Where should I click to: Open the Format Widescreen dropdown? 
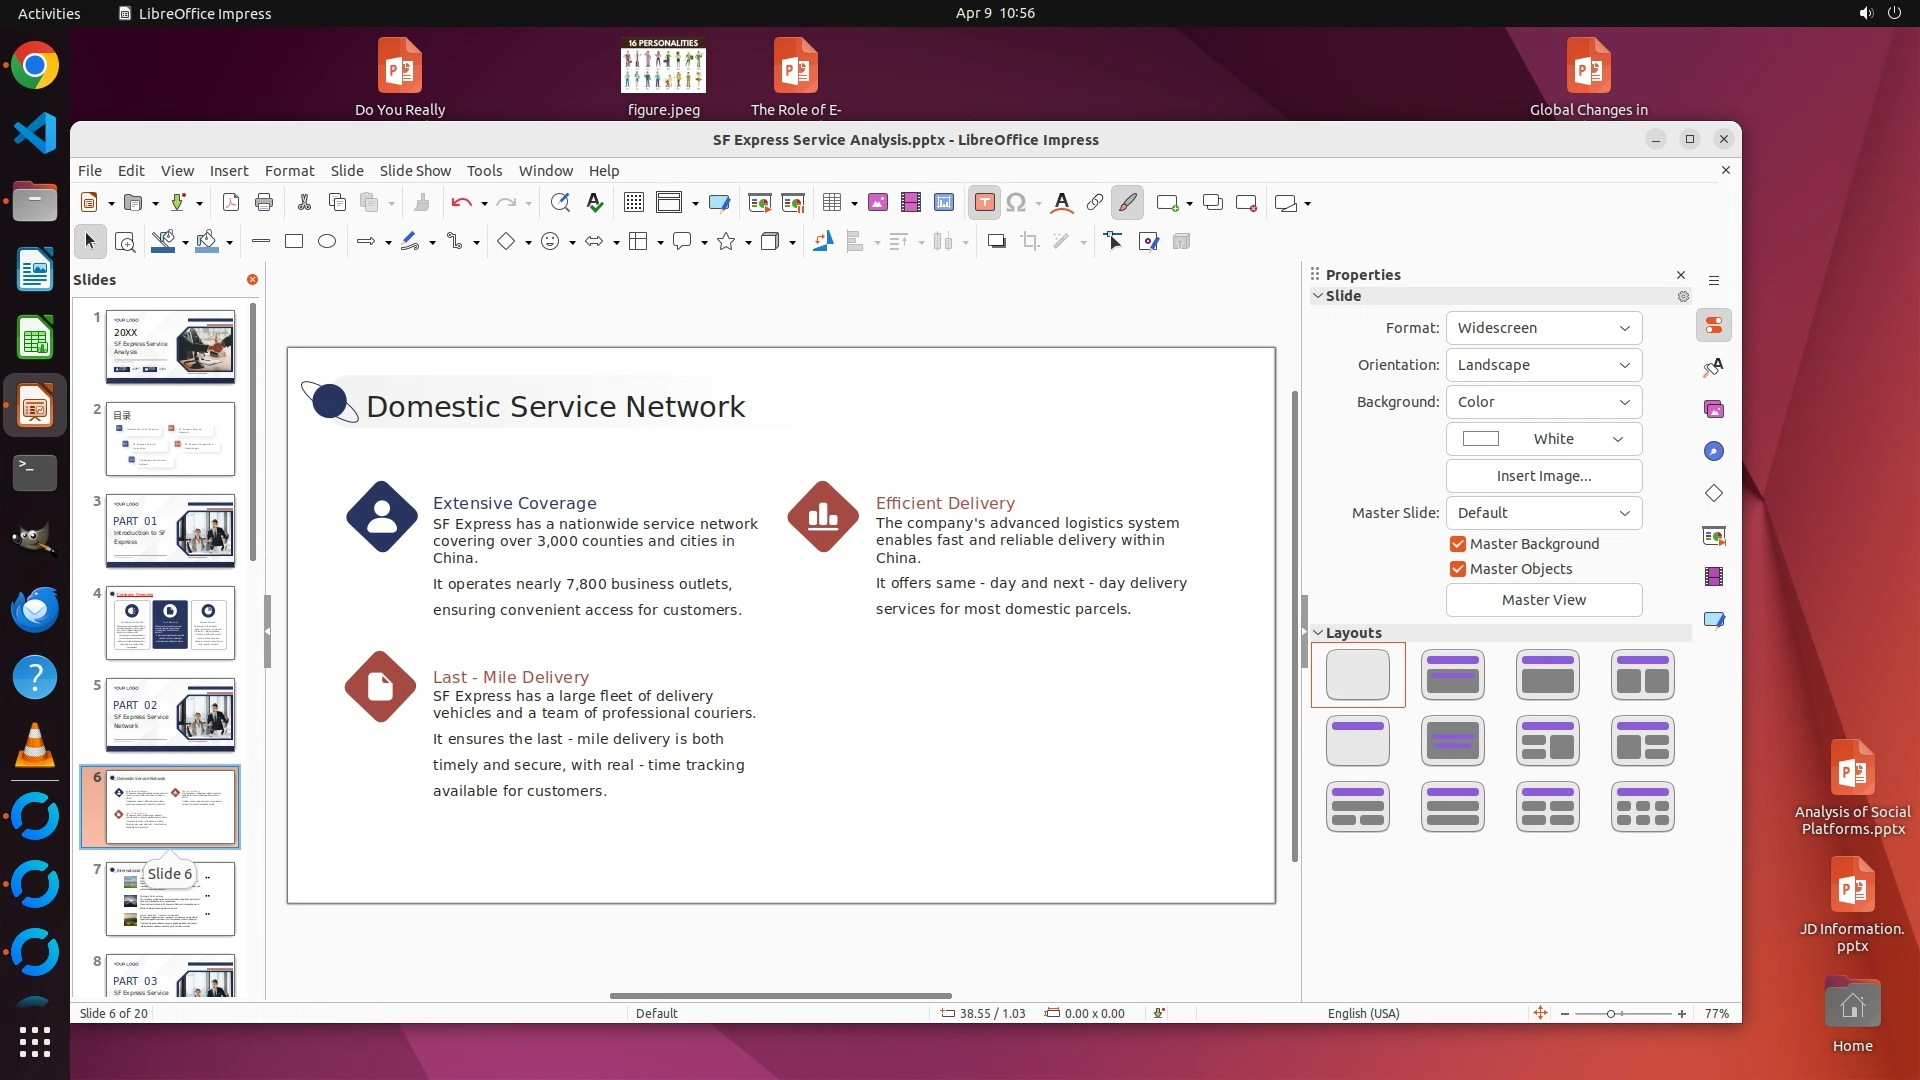[x=1543, y=328]
